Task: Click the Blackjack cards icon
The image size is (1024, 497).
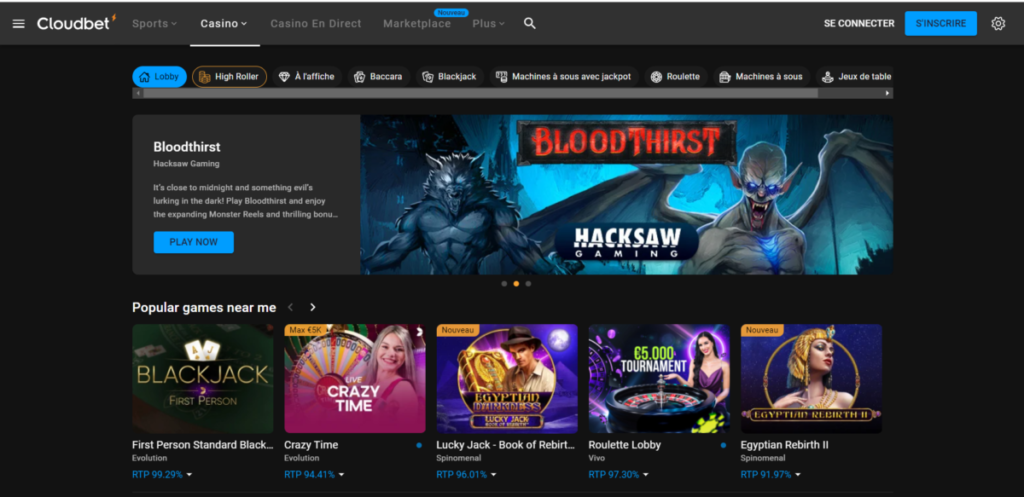Action: point(428,77)
